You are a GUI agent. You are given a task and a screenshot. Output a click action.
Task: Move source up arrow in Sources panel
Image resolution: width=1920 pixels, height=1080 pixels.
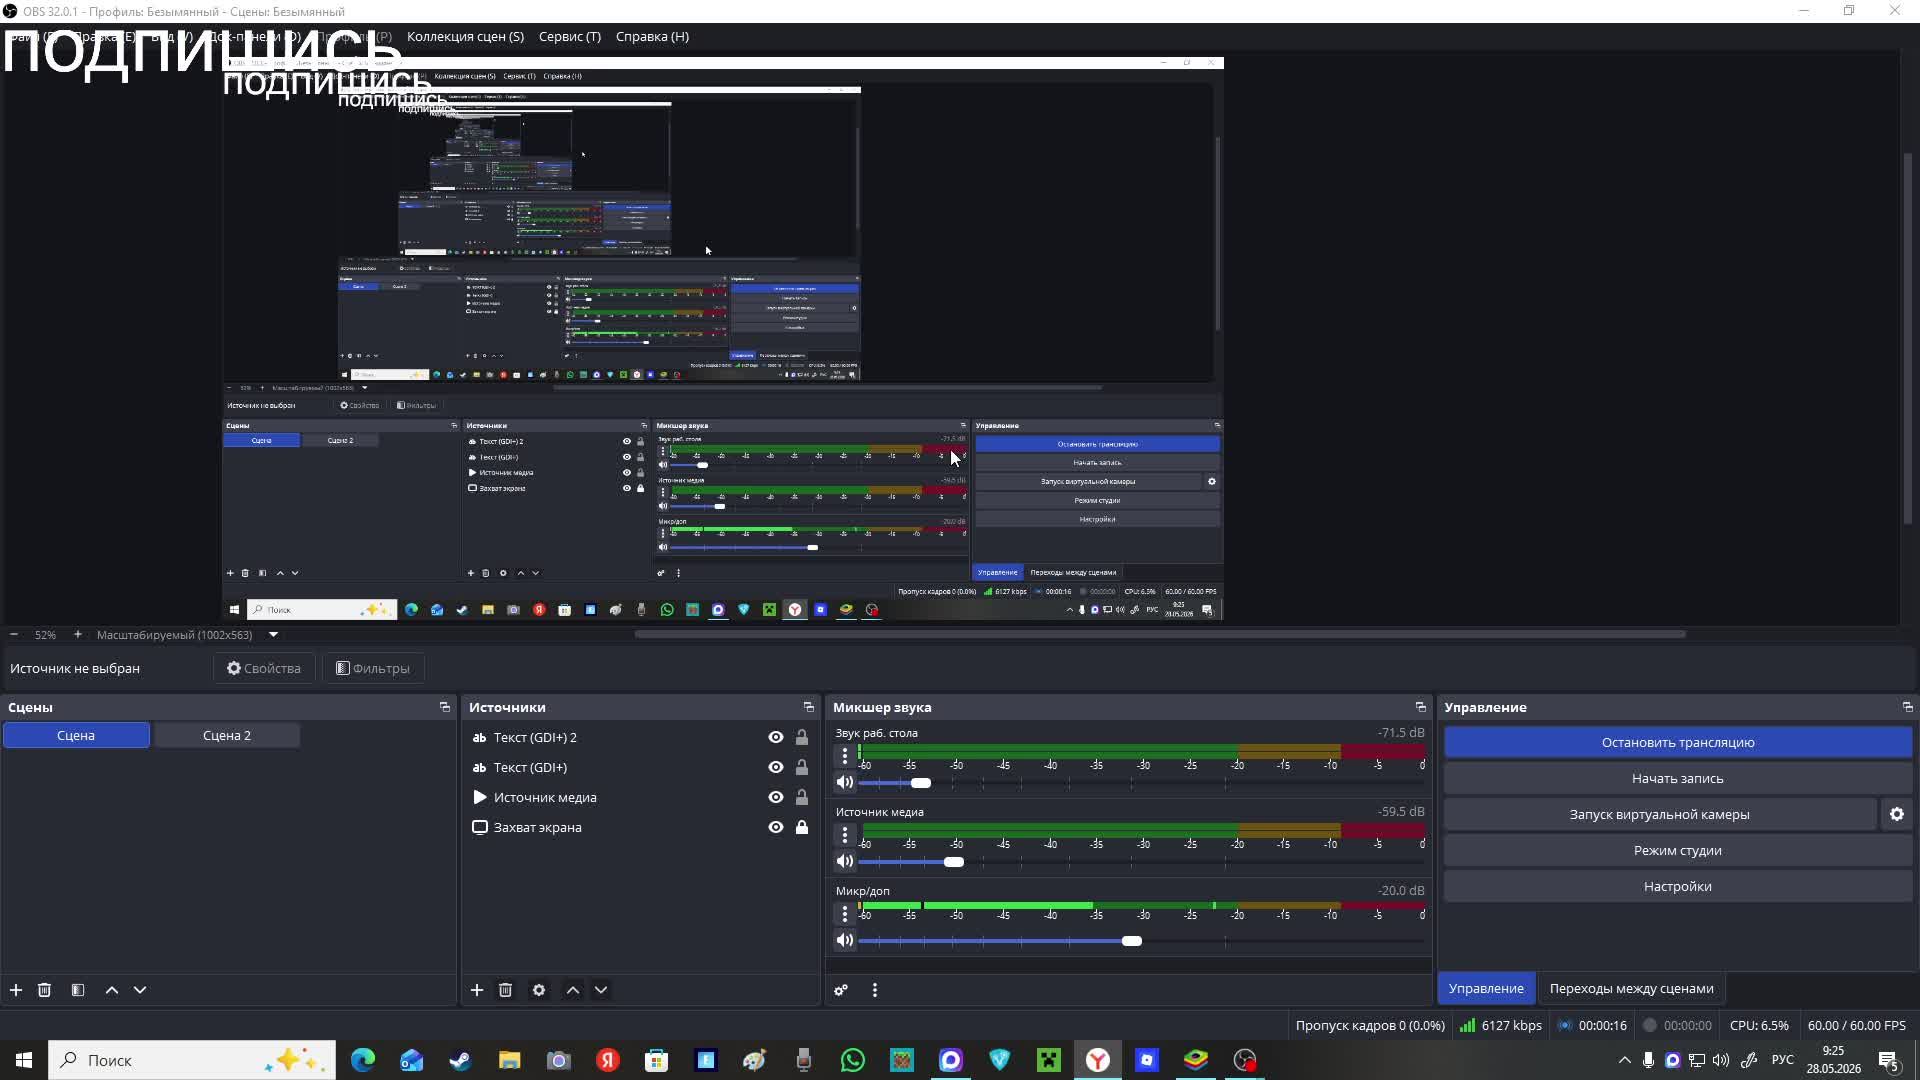coord(573,990)
